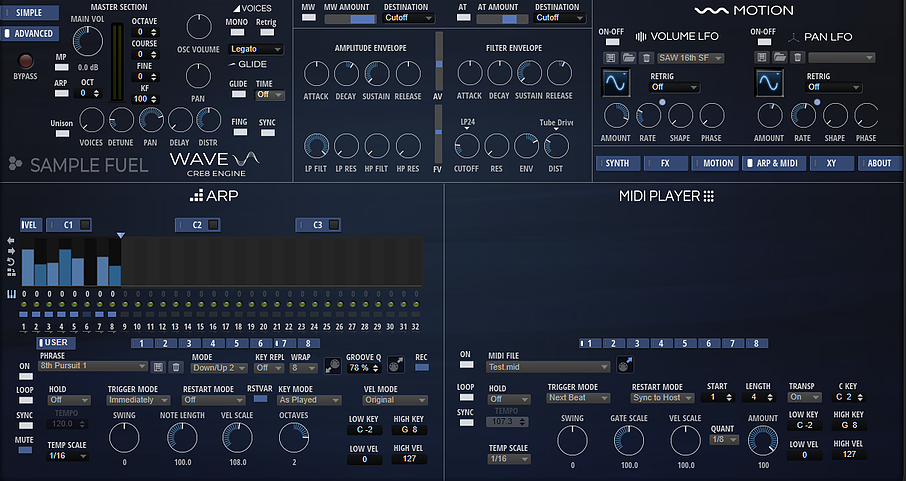Toggle the Mono voices switch
The width and height of the screenshot is (906, 481).
point(237,32)
